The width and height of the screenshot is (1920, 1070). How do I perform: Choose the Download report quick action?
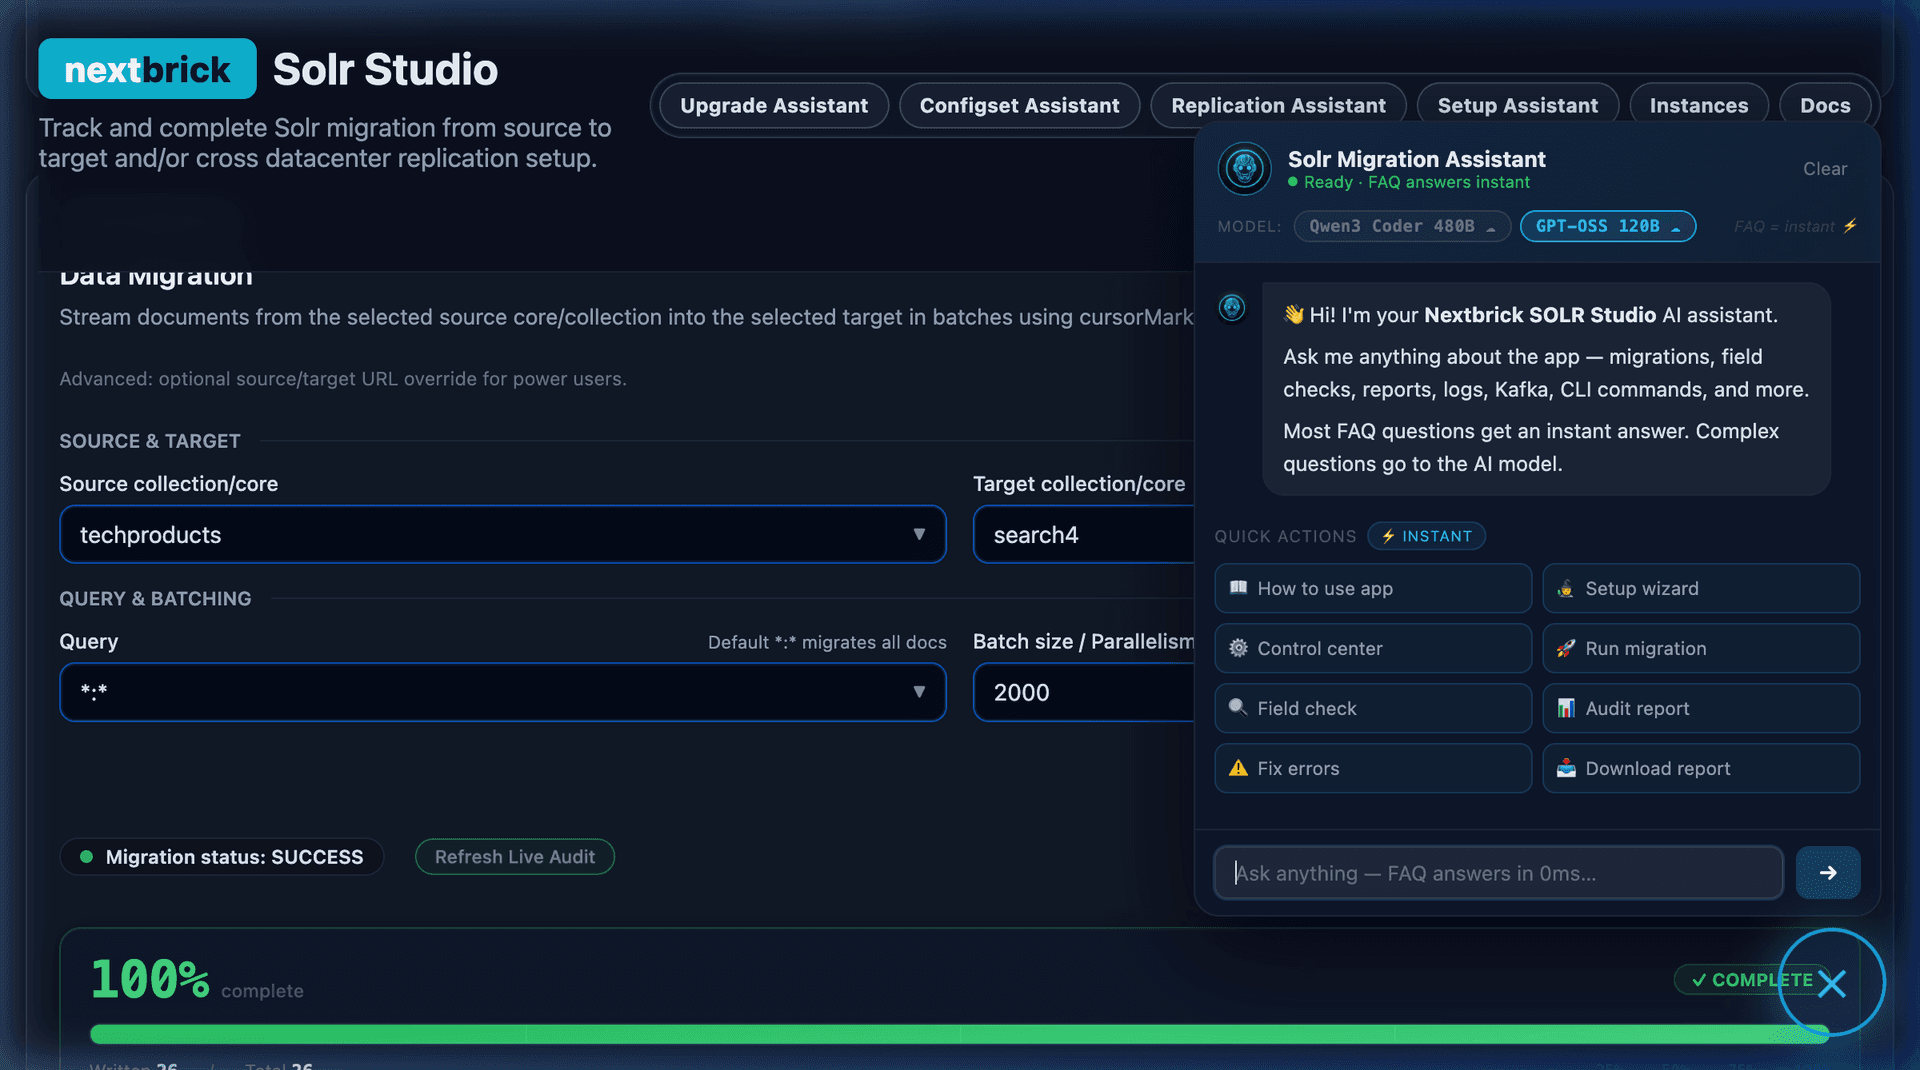click(1701, 768)
